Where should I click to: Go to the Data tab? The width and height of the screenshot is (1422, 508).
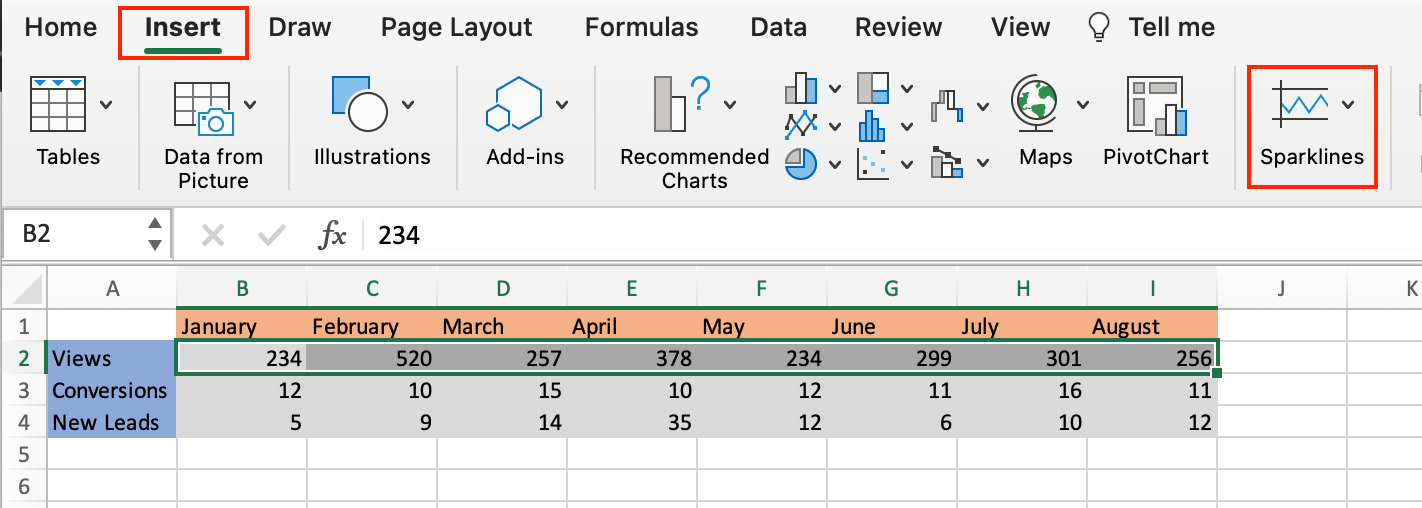tap(778, 28)
